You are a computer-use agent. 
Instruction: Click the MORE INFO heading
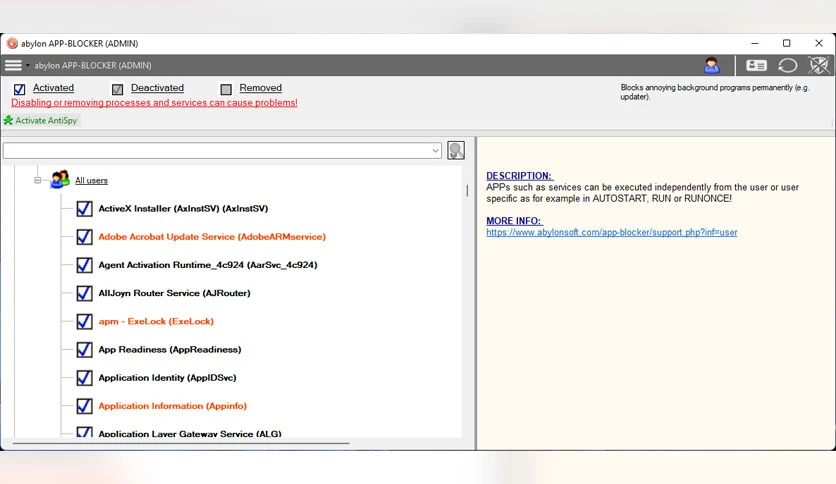pos(514,221)
